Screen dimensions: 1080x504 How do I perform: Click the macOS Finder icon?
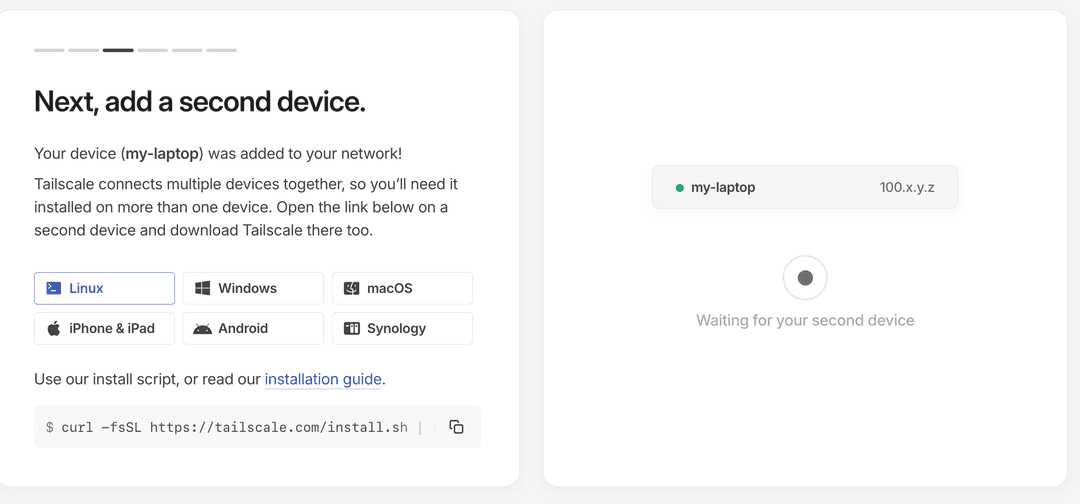352,288
